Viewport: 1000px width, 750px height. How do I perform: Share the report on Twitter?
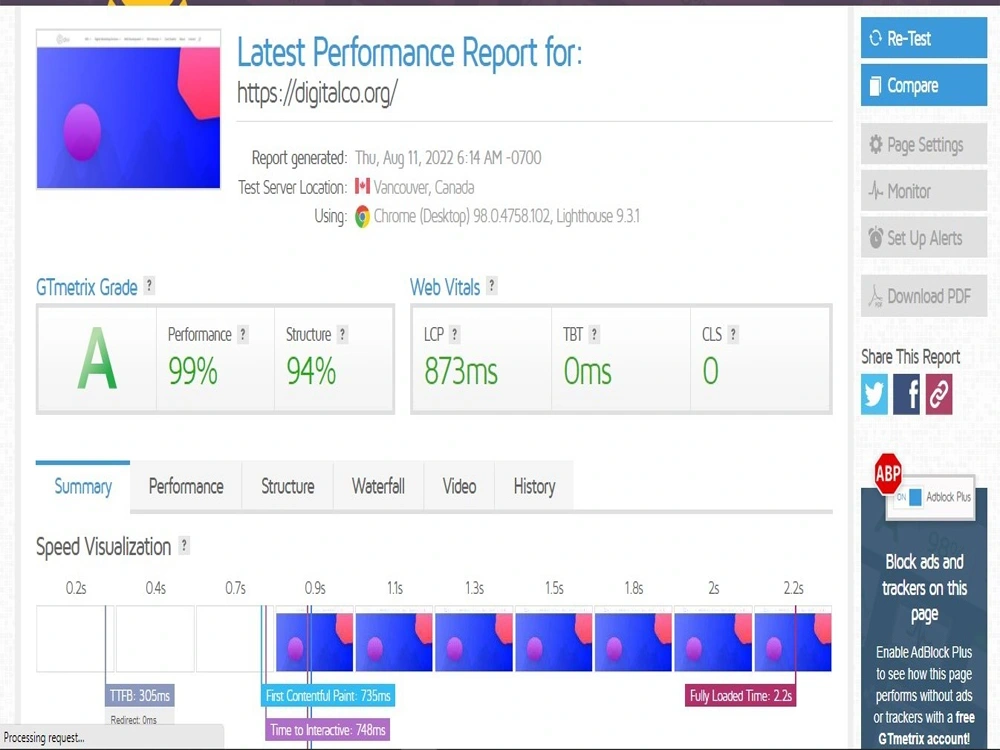(874, 395)
